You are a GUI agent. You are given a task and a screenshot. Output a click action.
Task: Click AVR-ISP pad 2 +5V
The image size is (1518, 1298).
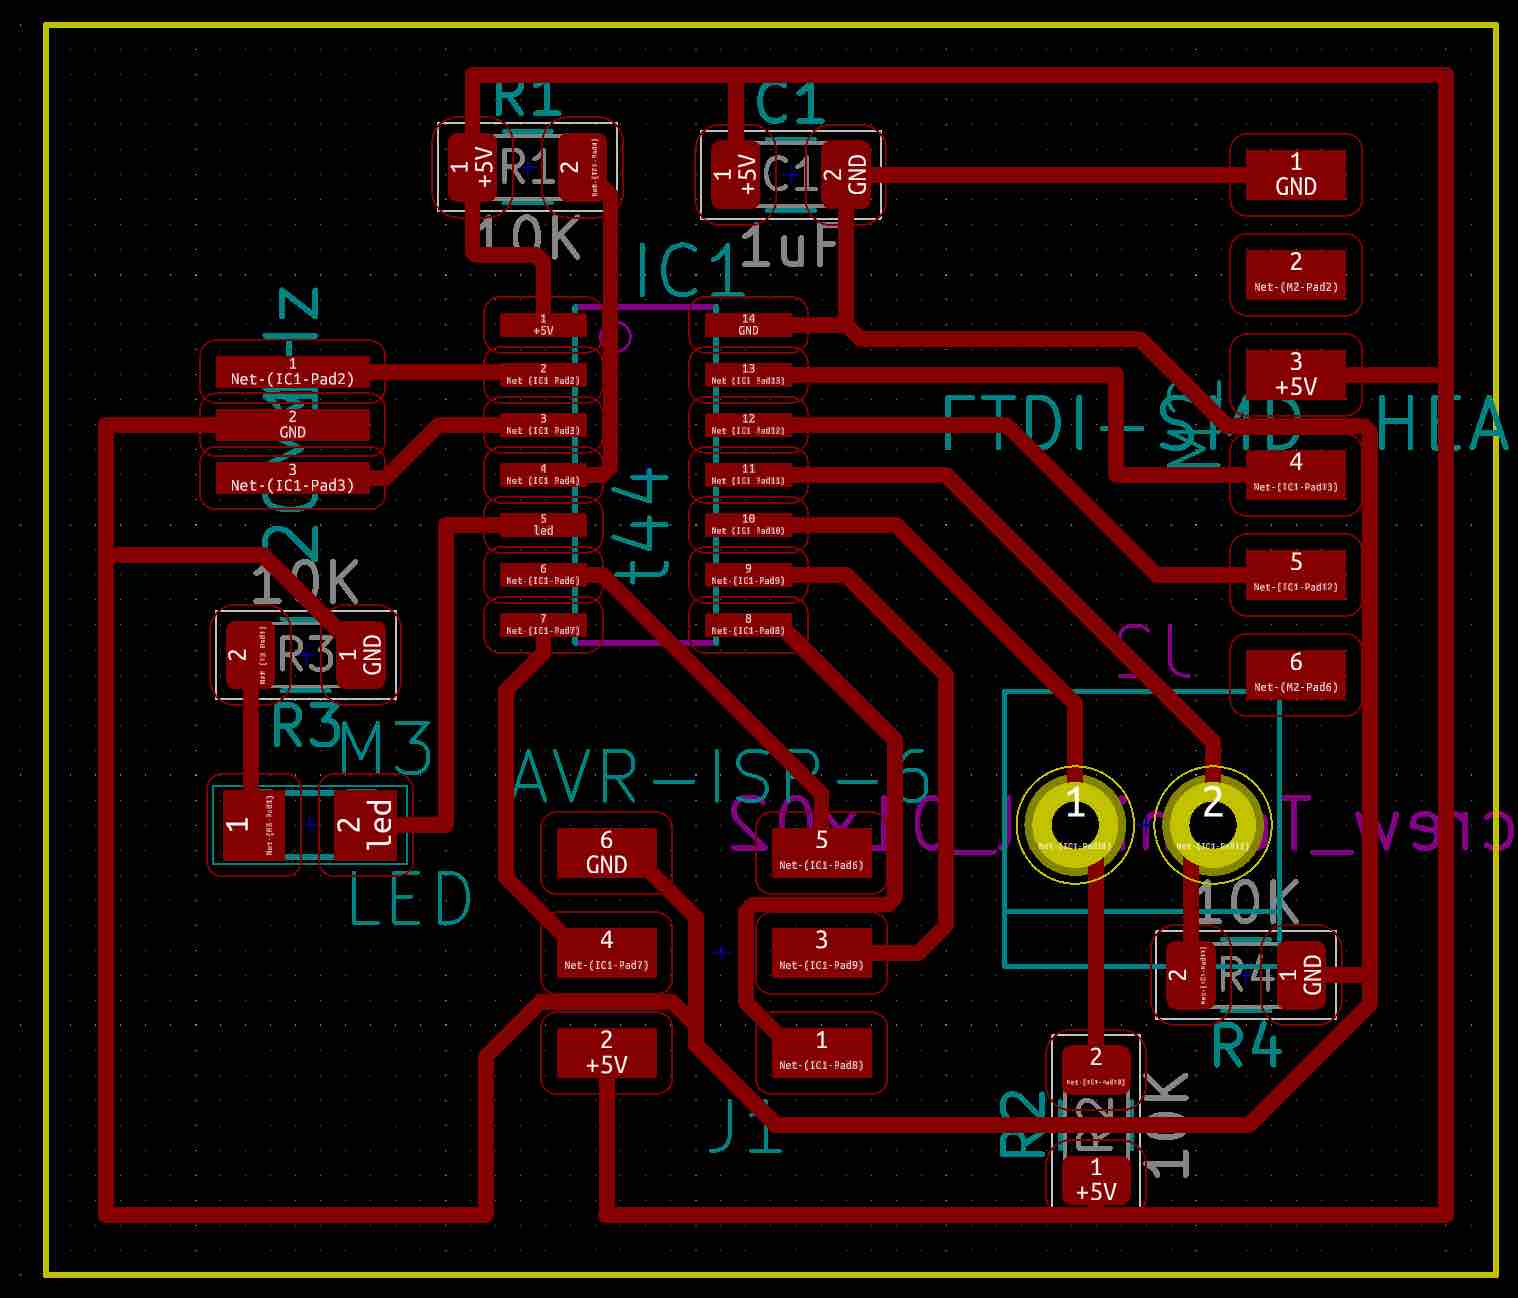pos(606,1053)
